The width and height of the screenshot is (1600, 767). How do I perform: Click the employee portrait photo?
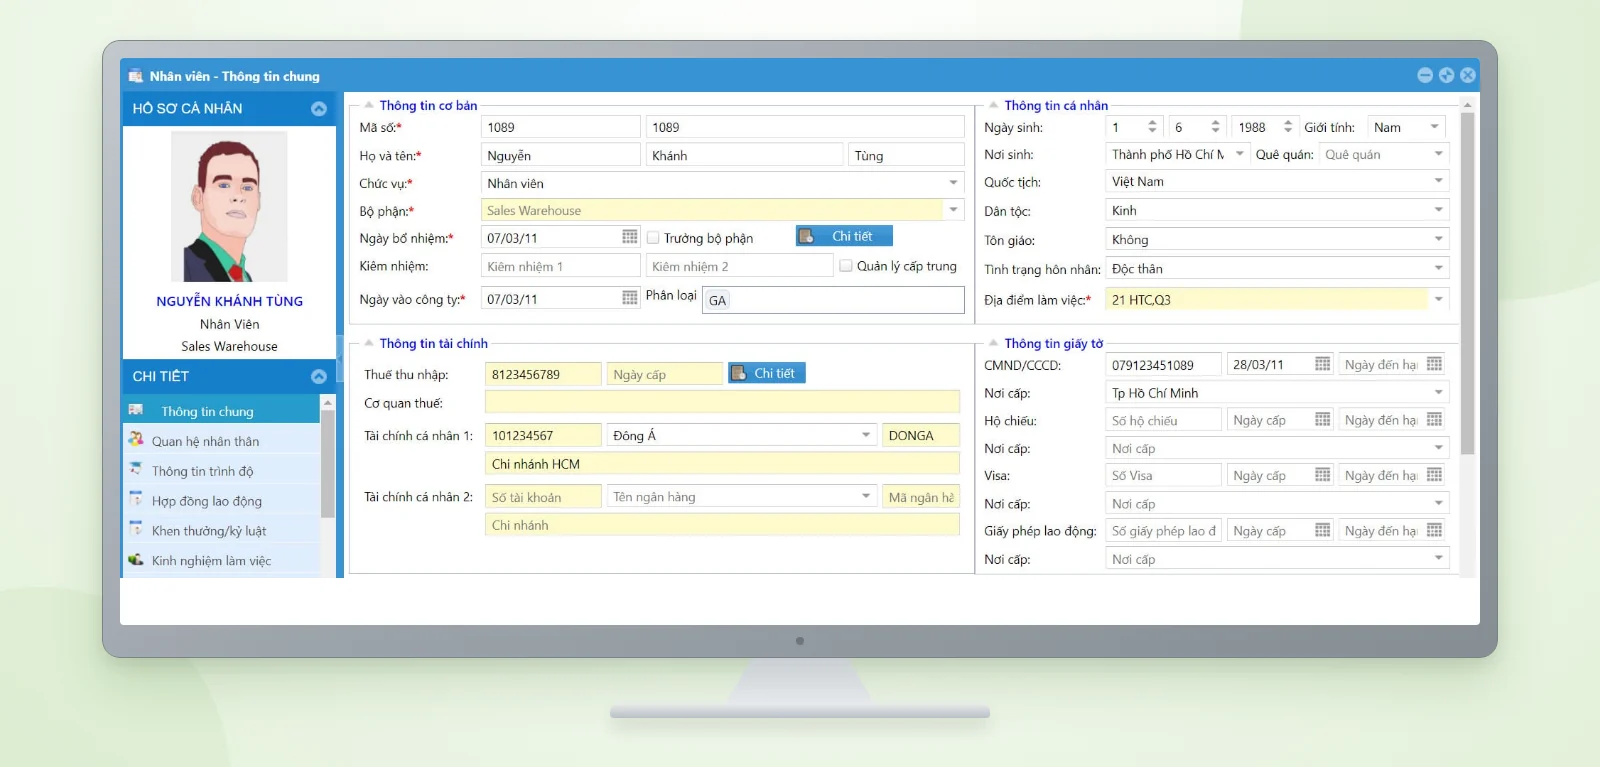(x=229, y=206)
